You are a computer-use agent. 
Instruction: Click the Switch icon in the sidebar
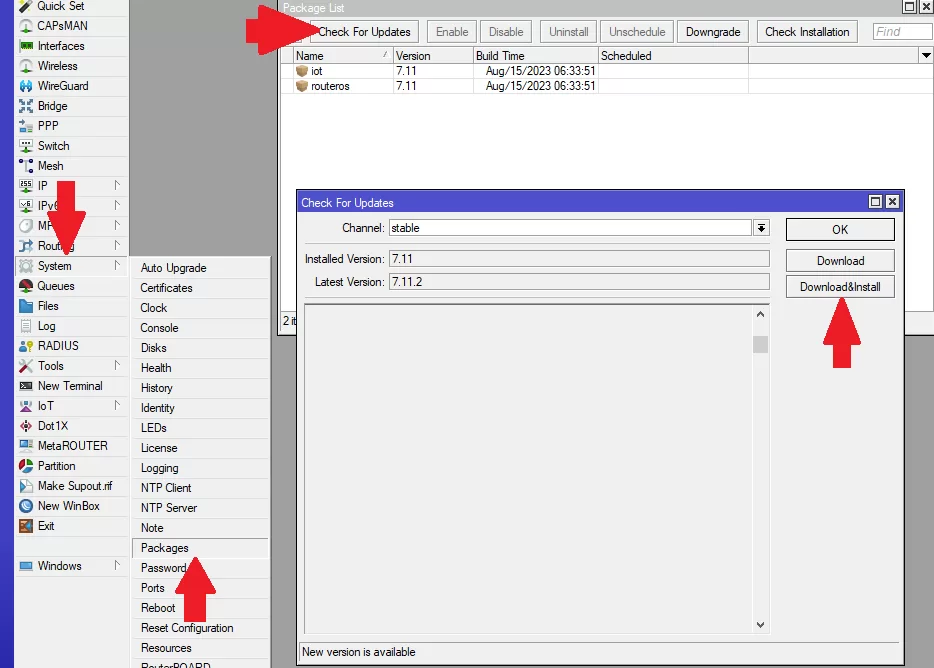coord(26,146)
